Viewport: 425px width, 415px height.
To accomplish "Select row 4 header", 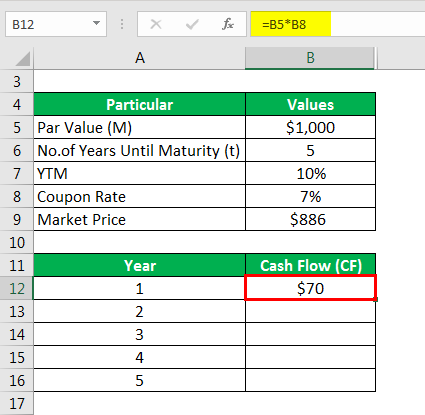I will 17,104.
